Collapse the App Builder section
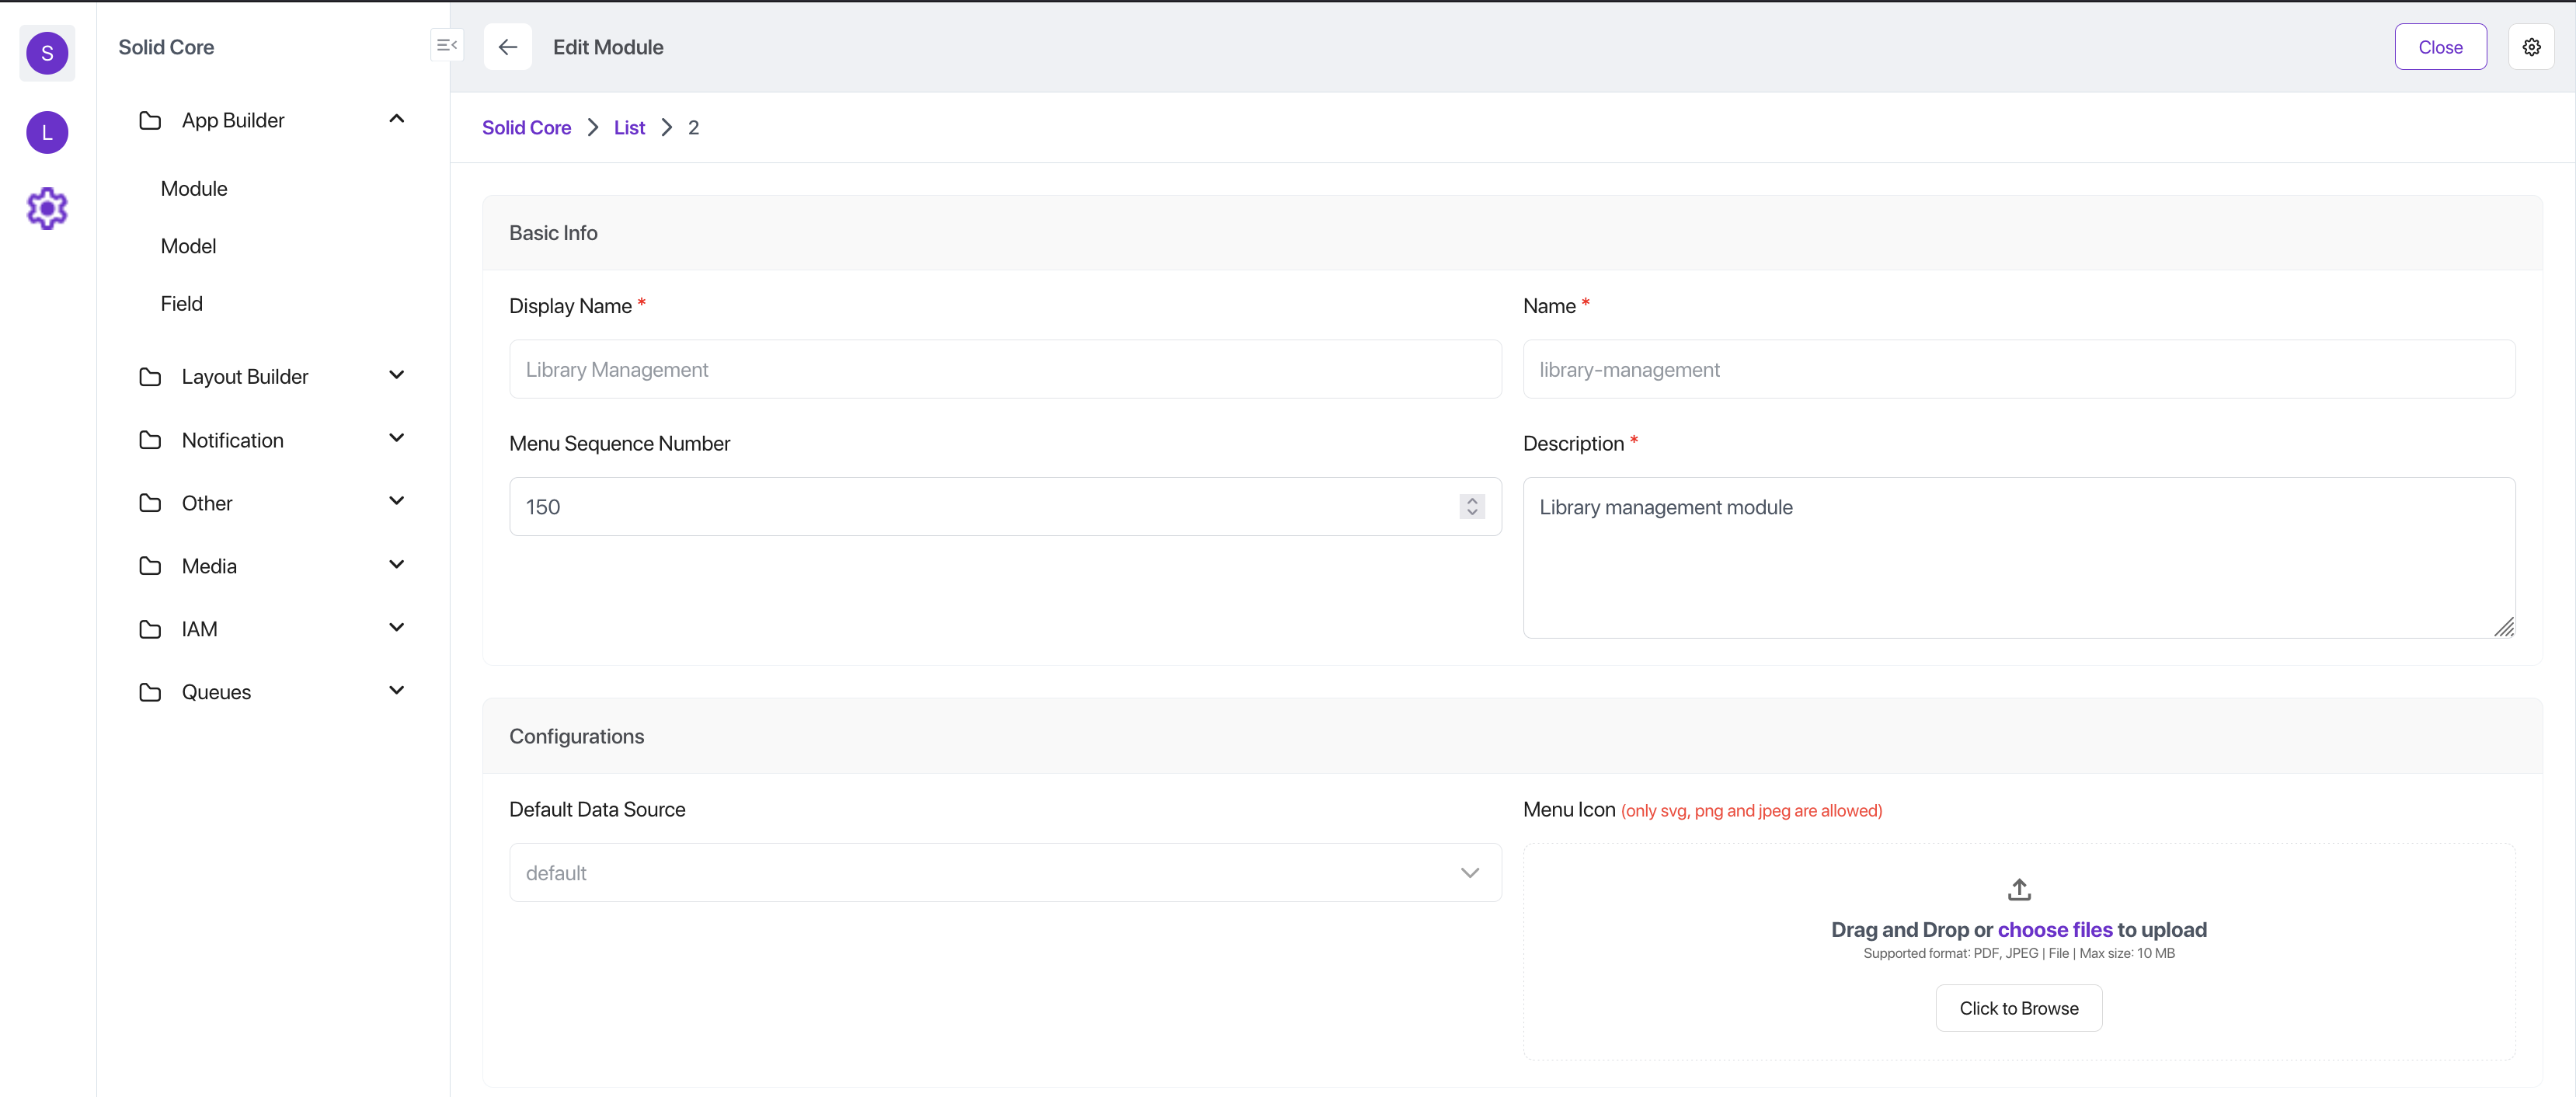 click(397, 119)
